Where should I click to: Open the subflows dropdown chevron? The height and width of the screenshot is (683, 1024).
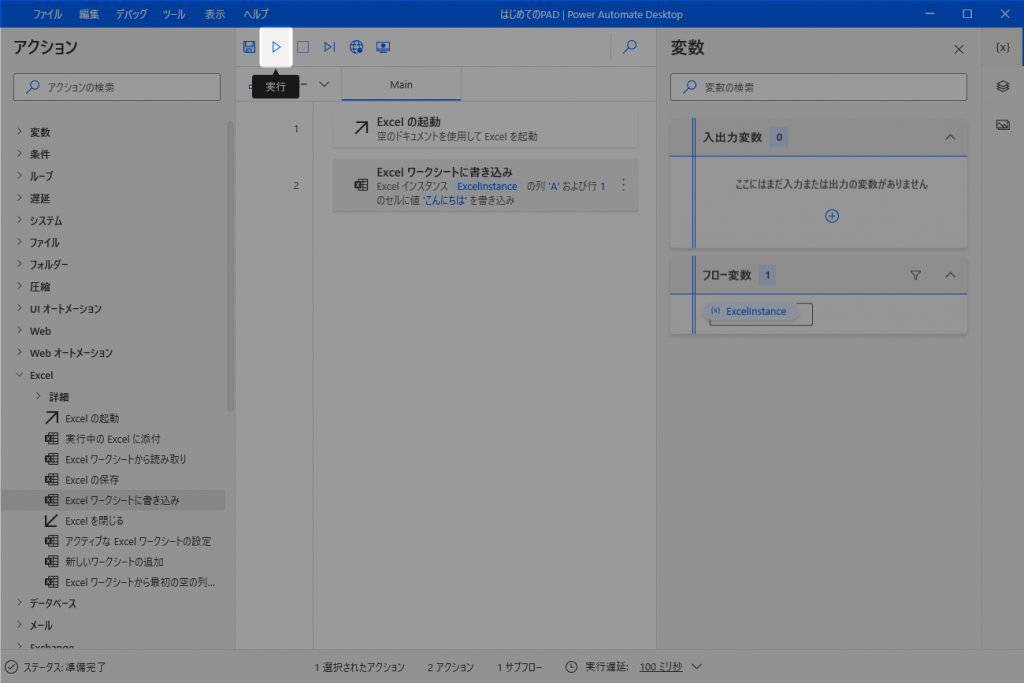tap(324, 84)
